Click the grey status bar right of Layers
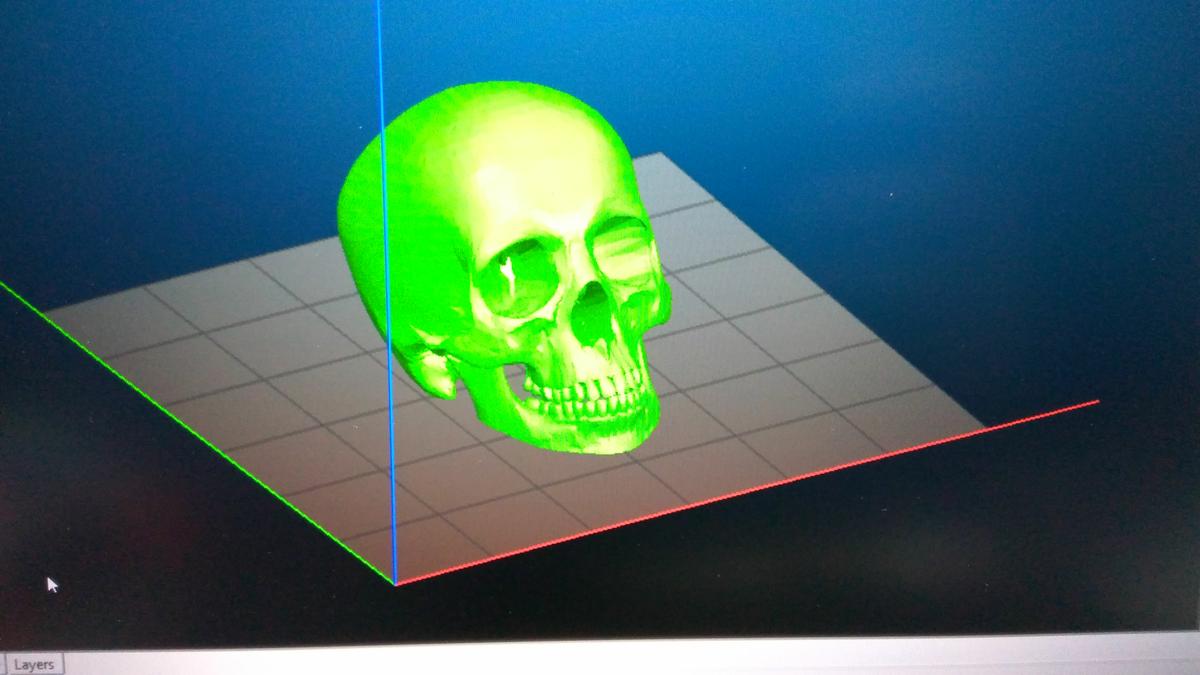Image resolution: width=1200 pixels, height=675 pixels. click(600, 662)
